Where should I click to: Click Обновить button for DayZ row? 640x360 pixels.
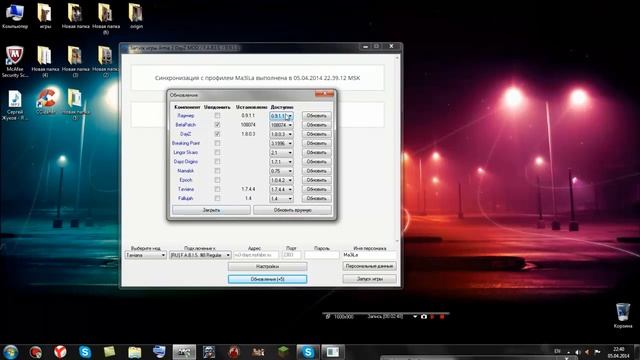(317, 134)
